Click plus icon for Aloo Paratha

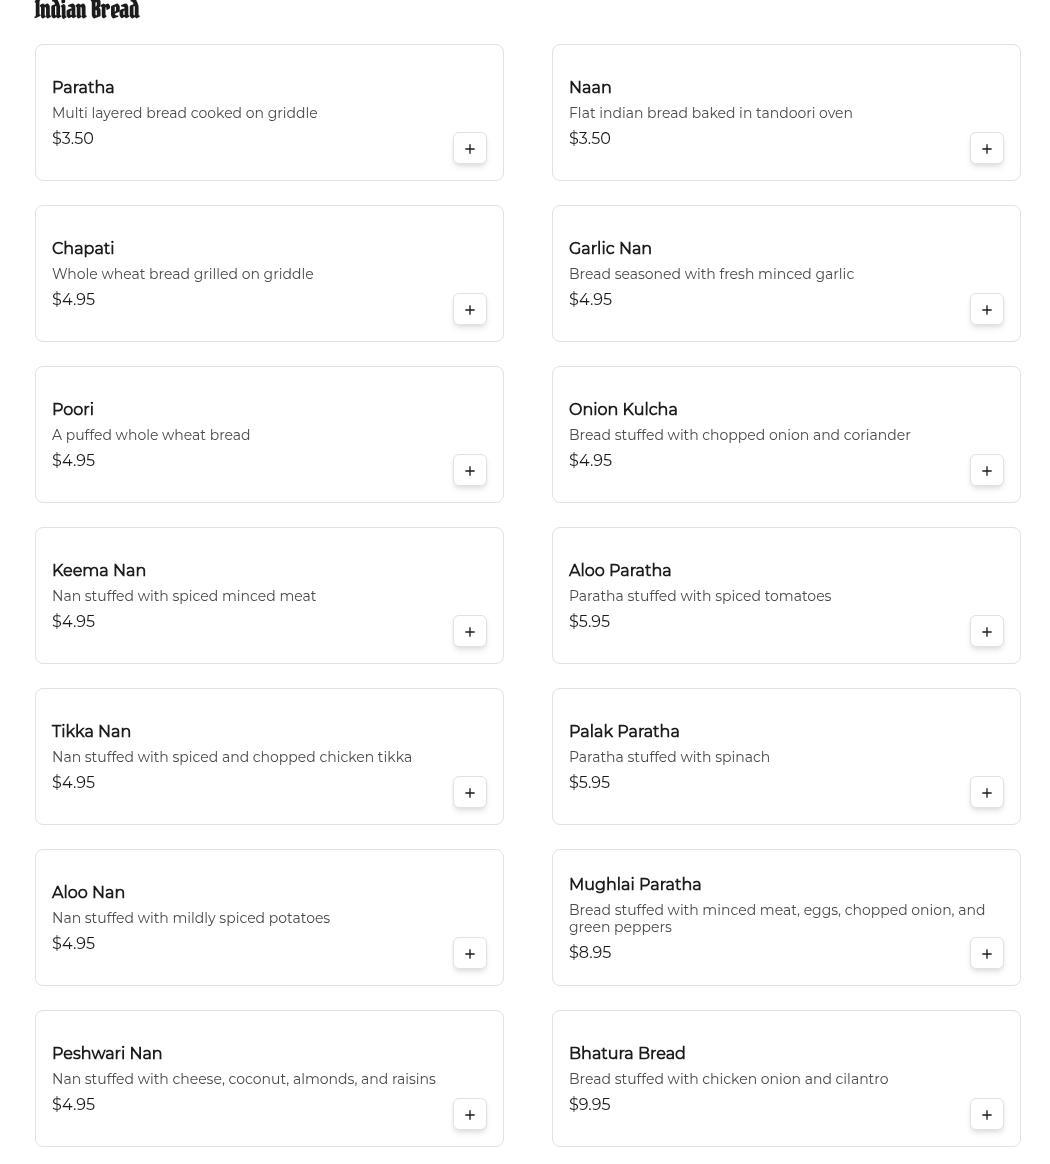(986, 632)
